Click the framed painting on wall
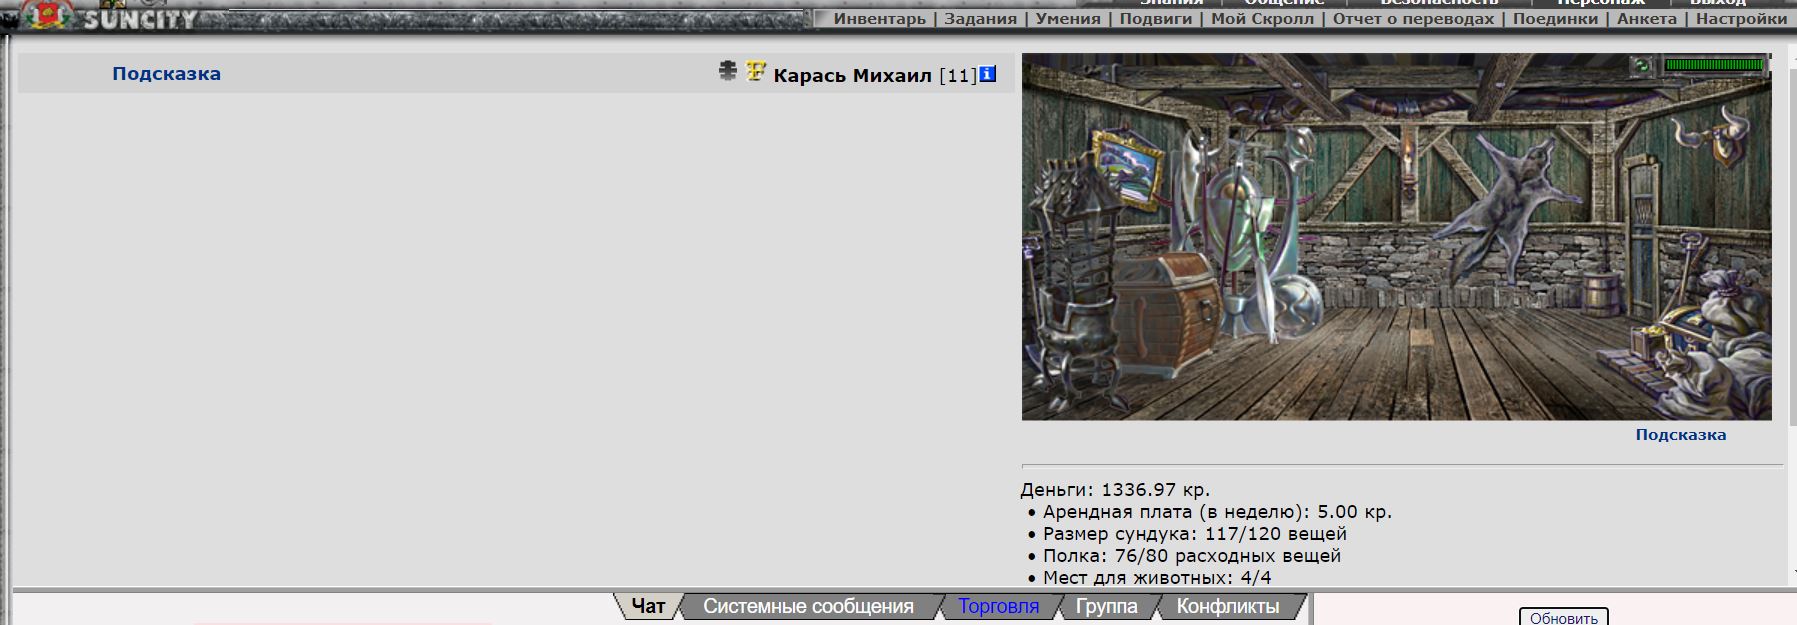Screen dimensions: 1797x625 coord(1128,168)
